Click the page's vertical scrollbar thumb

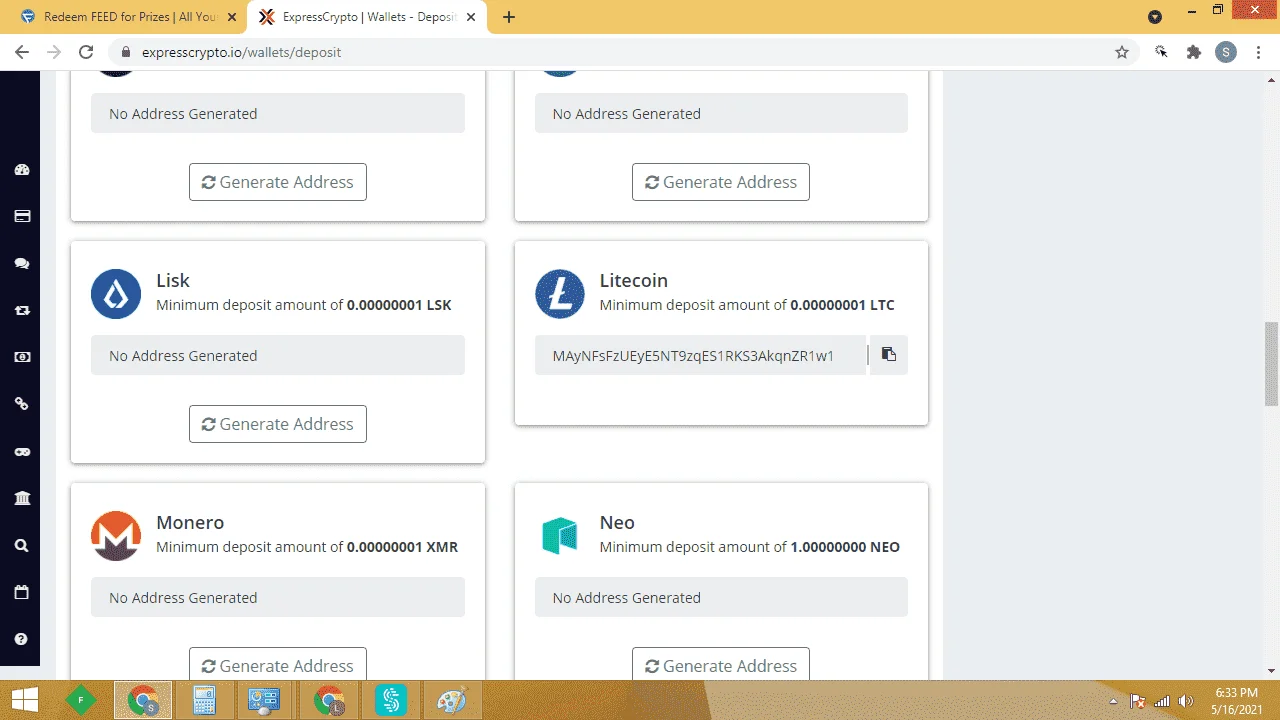(x=1271, y=364)
